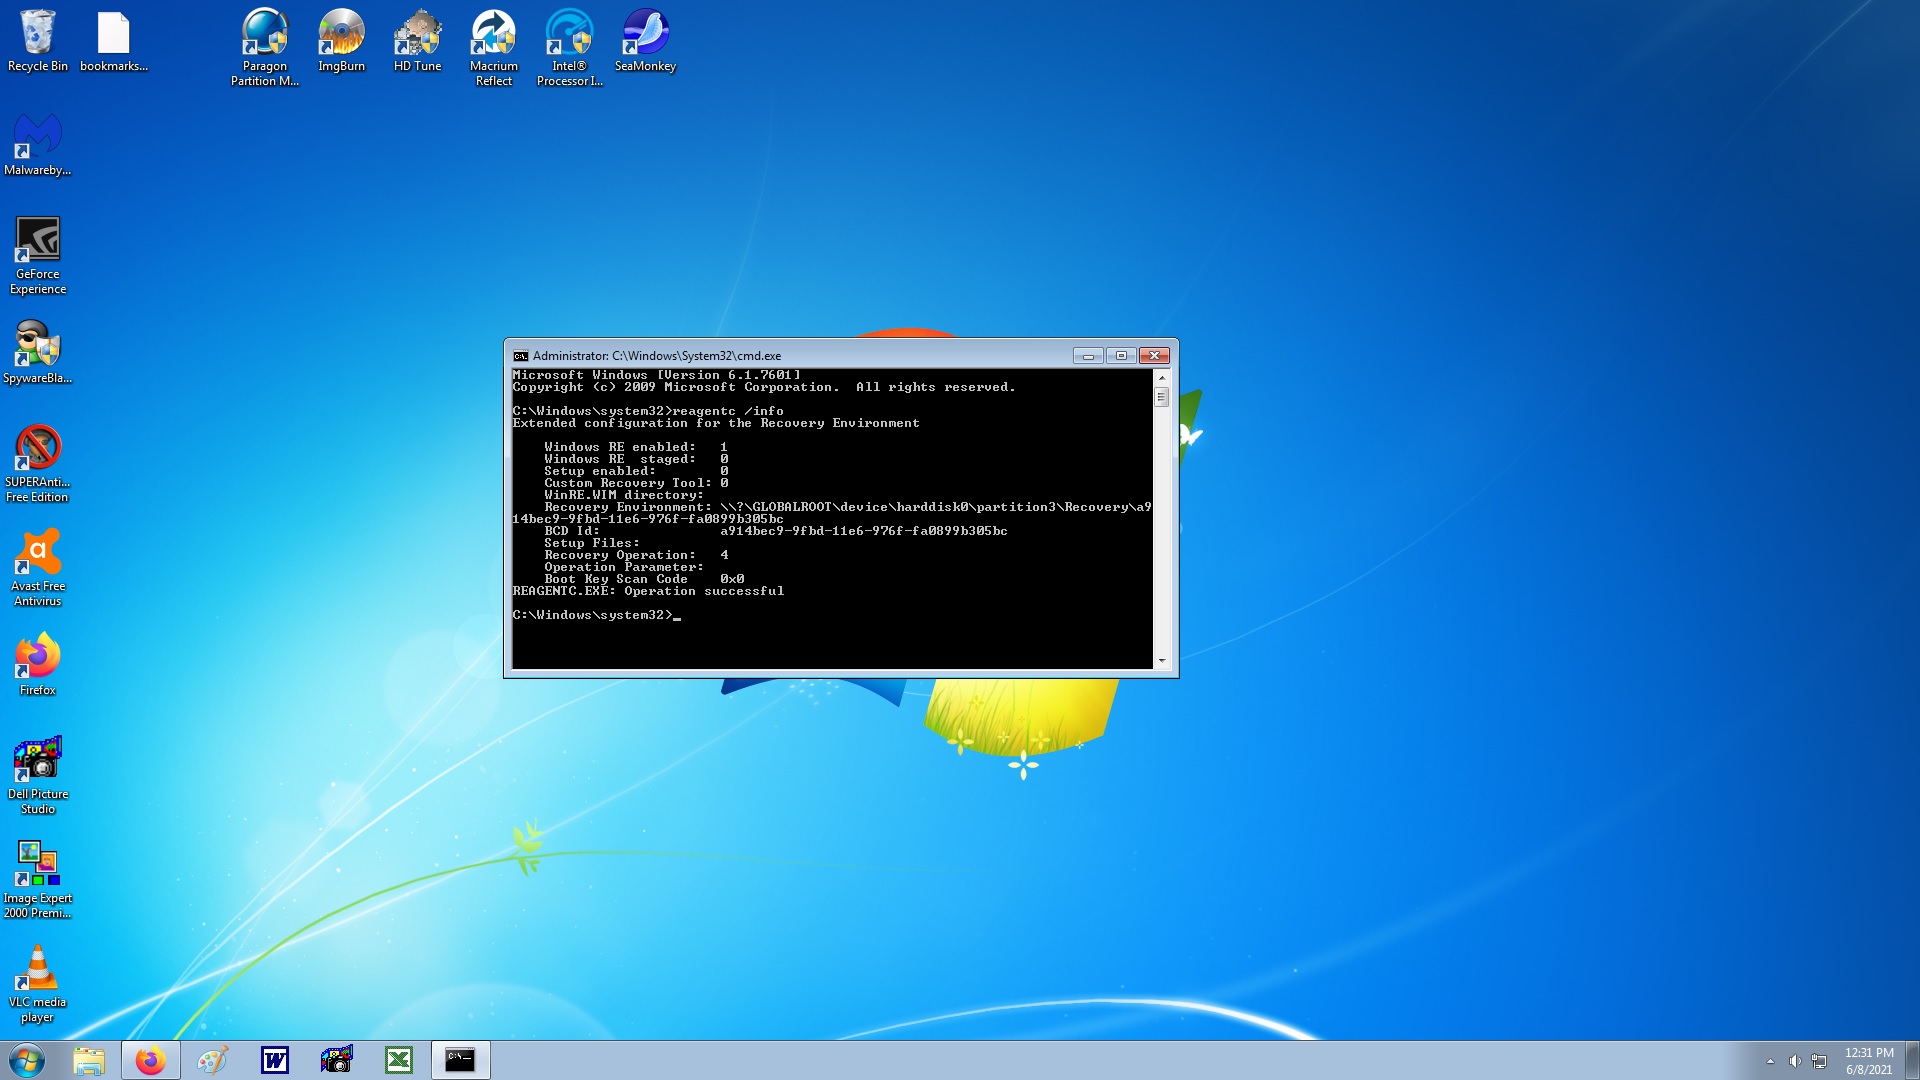Viewport: 1920px width, 1080px height.
Task: Launch the Macrium Reflect shortcut
Action: [x=494, y=45]
